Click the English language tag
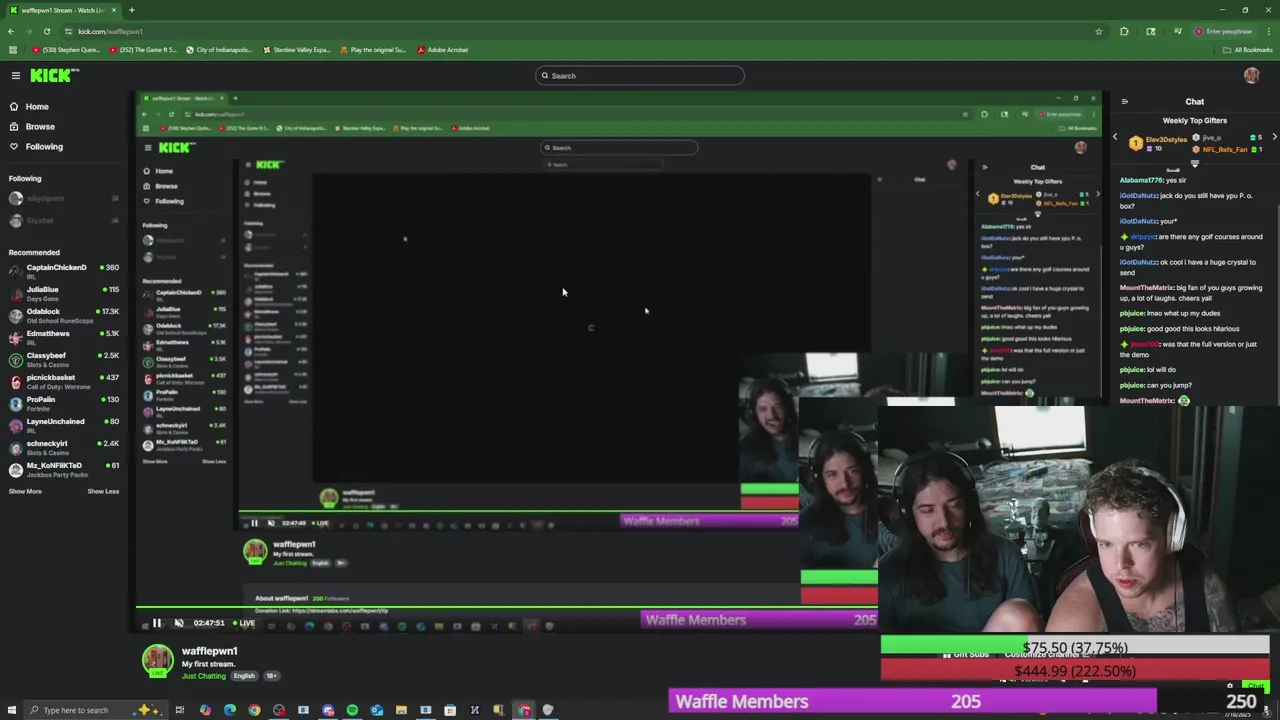 pos(244,676)
